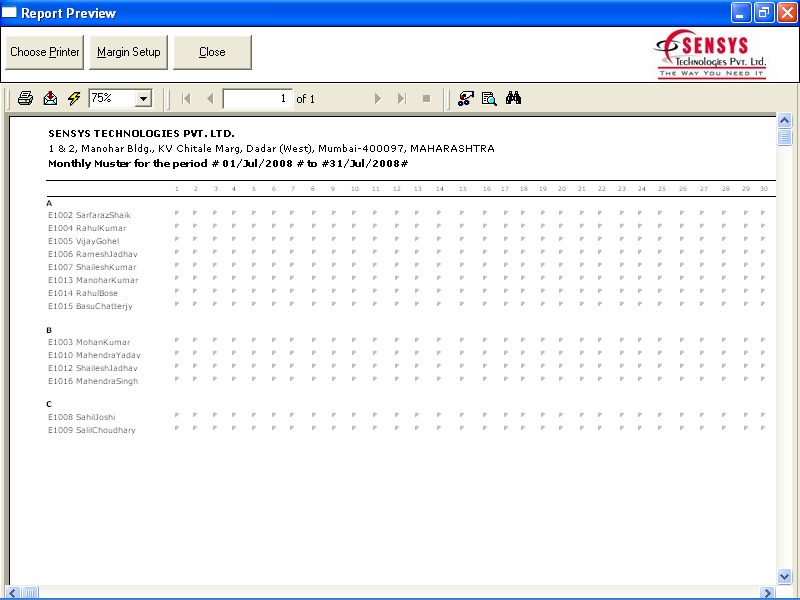This screenshot has width=800, height=600.
Task: Refresh report data with the lightning icon
Action: 74,98
